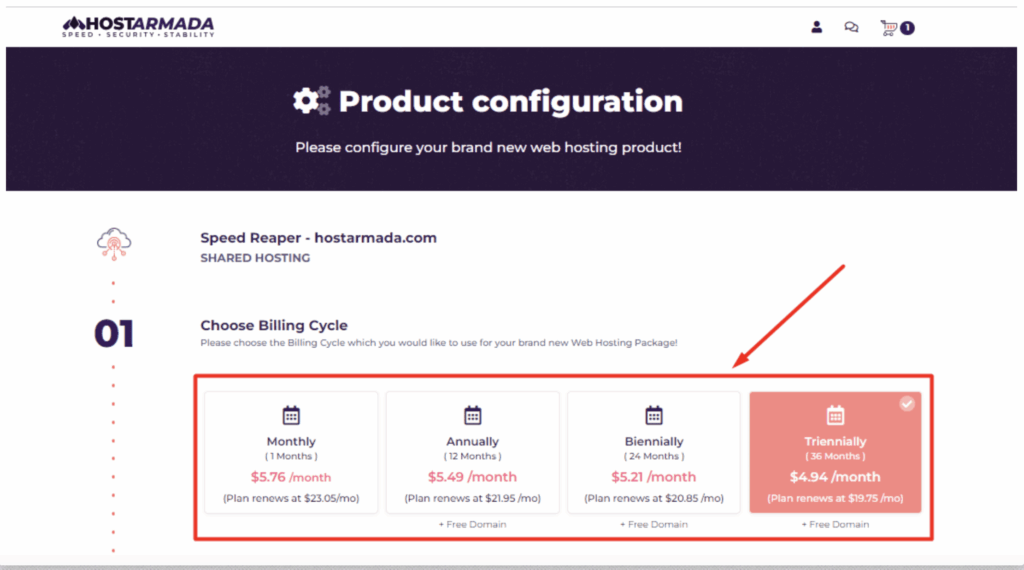Click the Triennially calendar icon

(835, 415)
